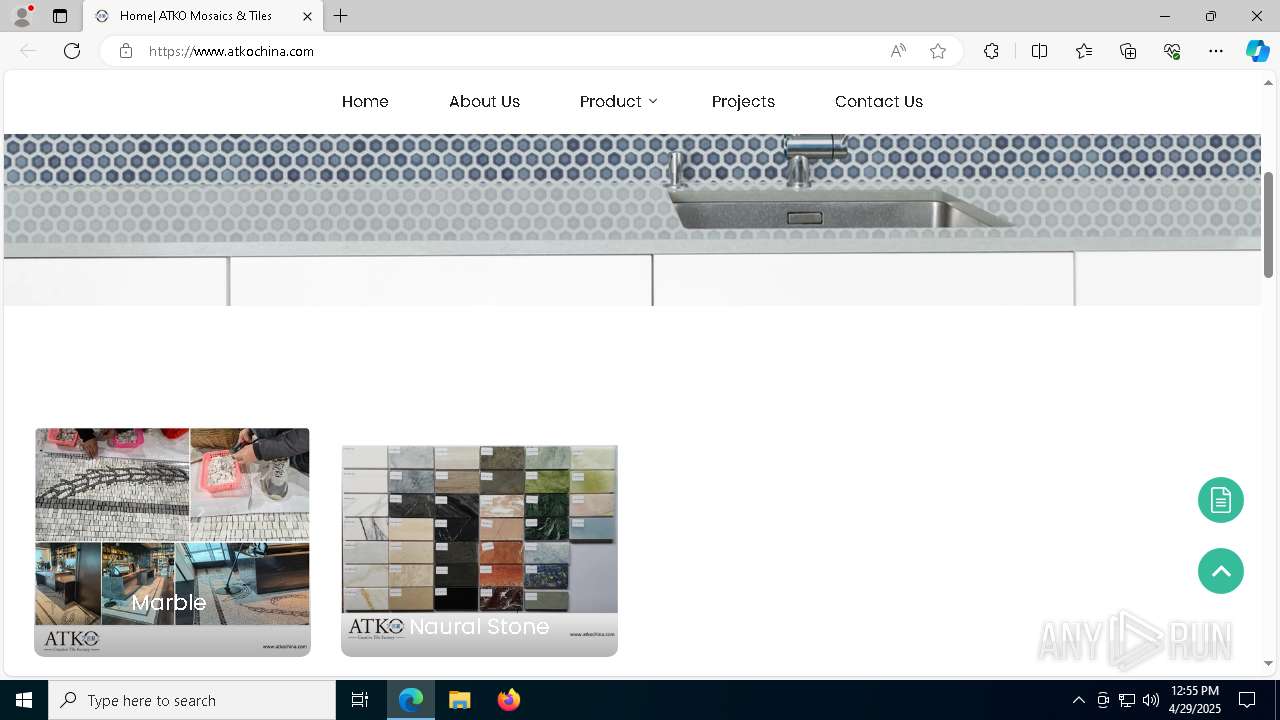1280x720 pixels.
Task: Add this page to favorites
Action: click(x=938, y=51)
